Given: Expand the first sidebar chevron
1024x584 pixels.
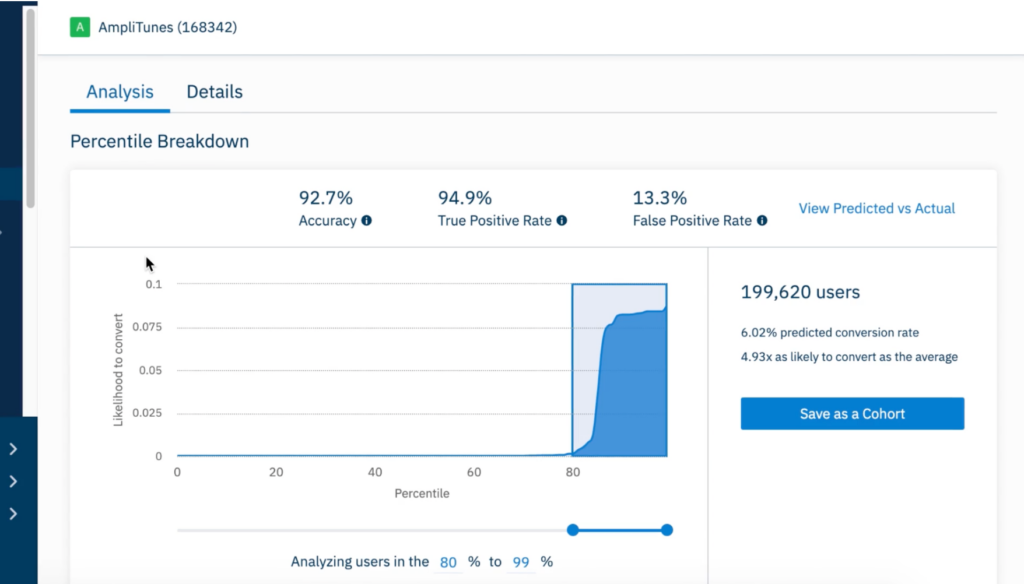Looking at the screenshot, I should 13,449.
